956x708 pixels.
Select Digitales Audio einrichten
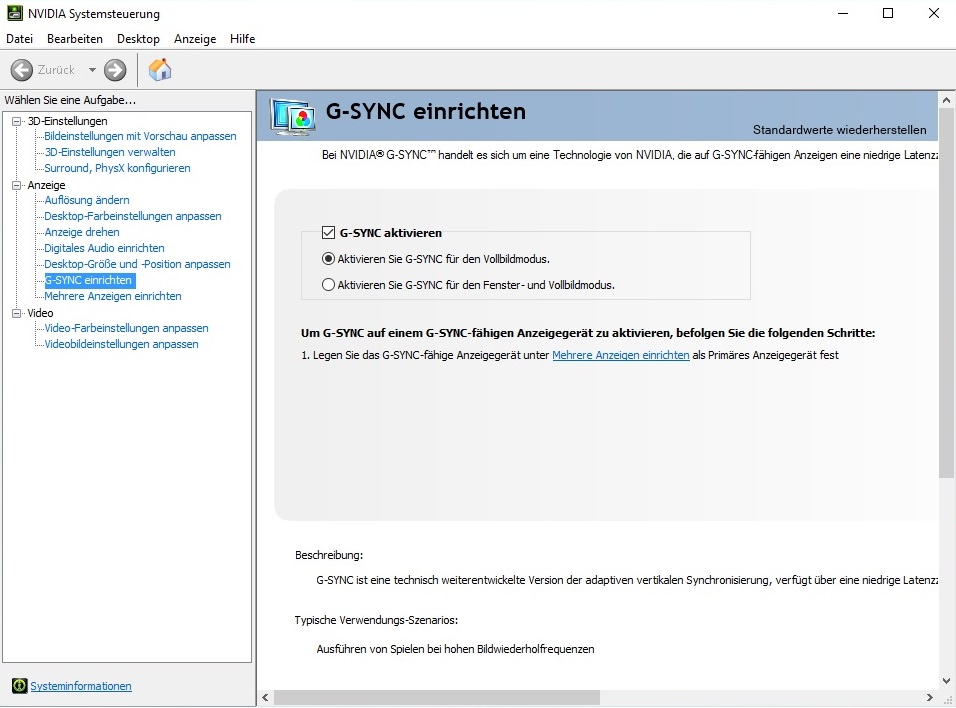point(104,248)
